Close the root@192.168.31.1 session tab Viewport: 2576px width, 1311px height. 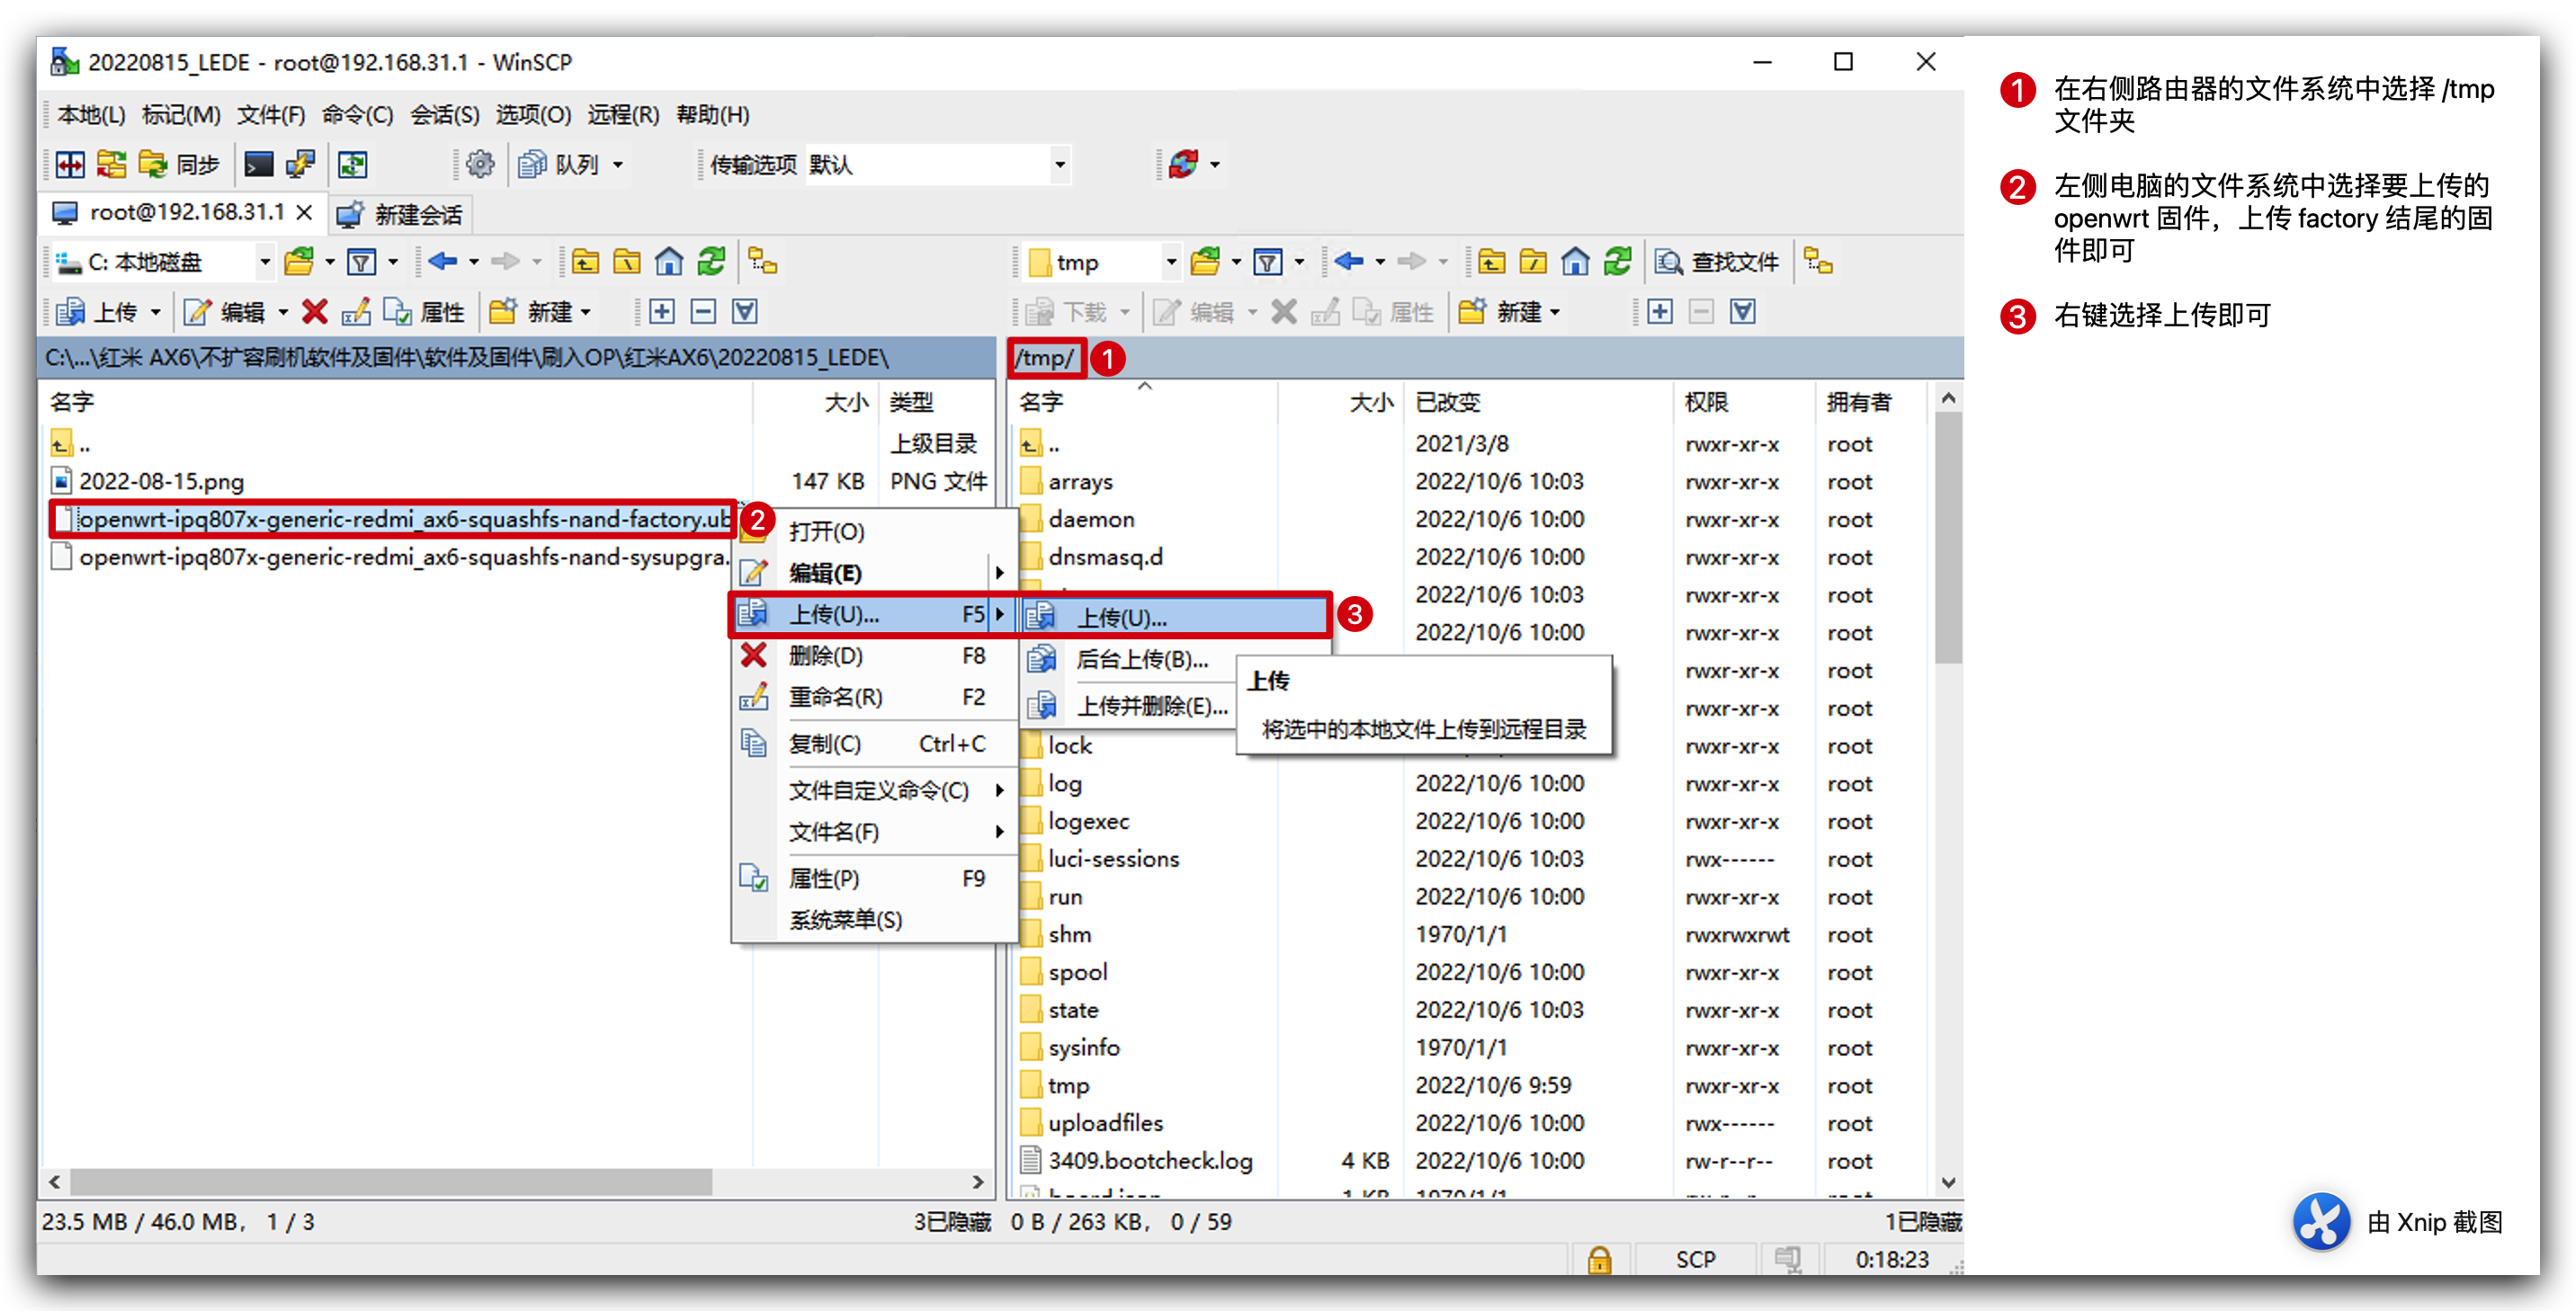tap(305, 213)
